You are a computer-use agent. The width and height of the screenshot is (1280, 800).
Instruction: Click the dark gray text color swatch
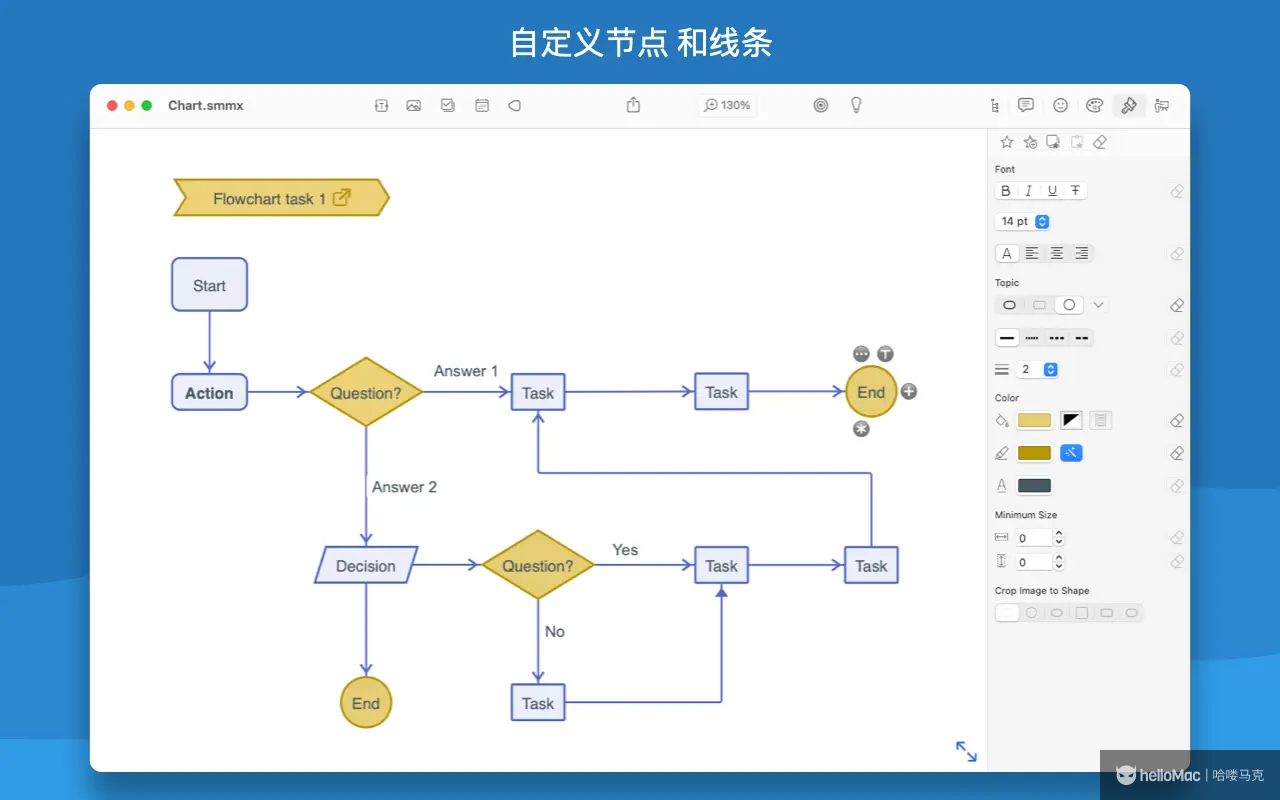(x=1034, y=486)
